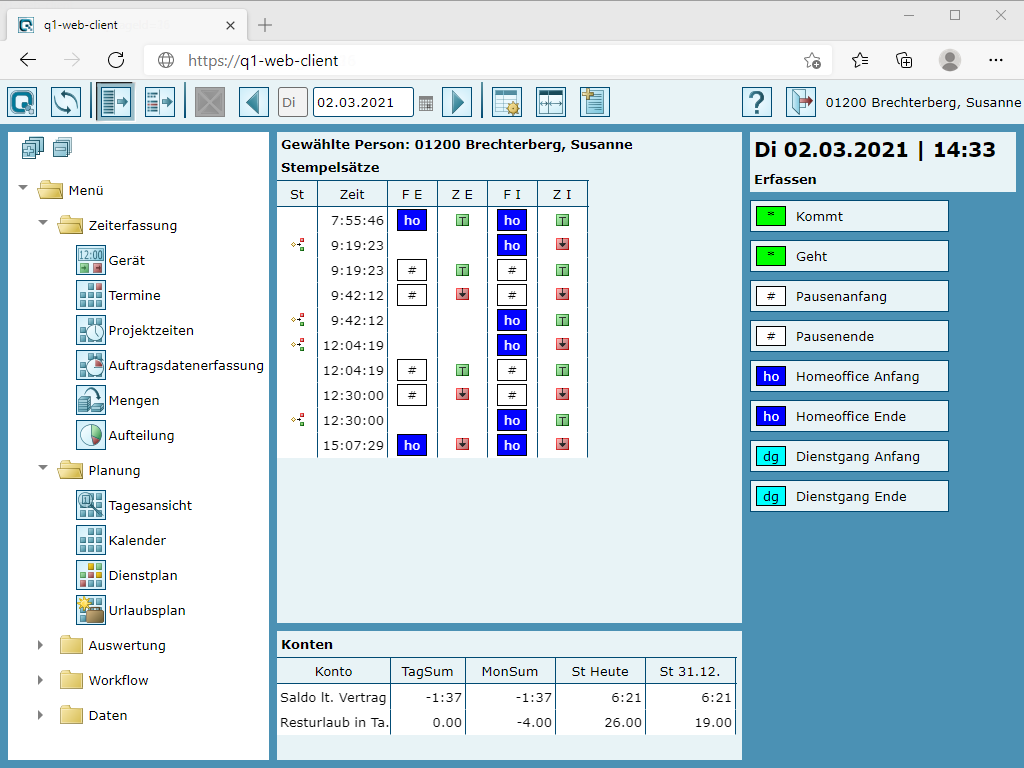This screenshot has width=1024, height=768.
Task: Collapse all tree nodes icon
Action: pos(62,149)
